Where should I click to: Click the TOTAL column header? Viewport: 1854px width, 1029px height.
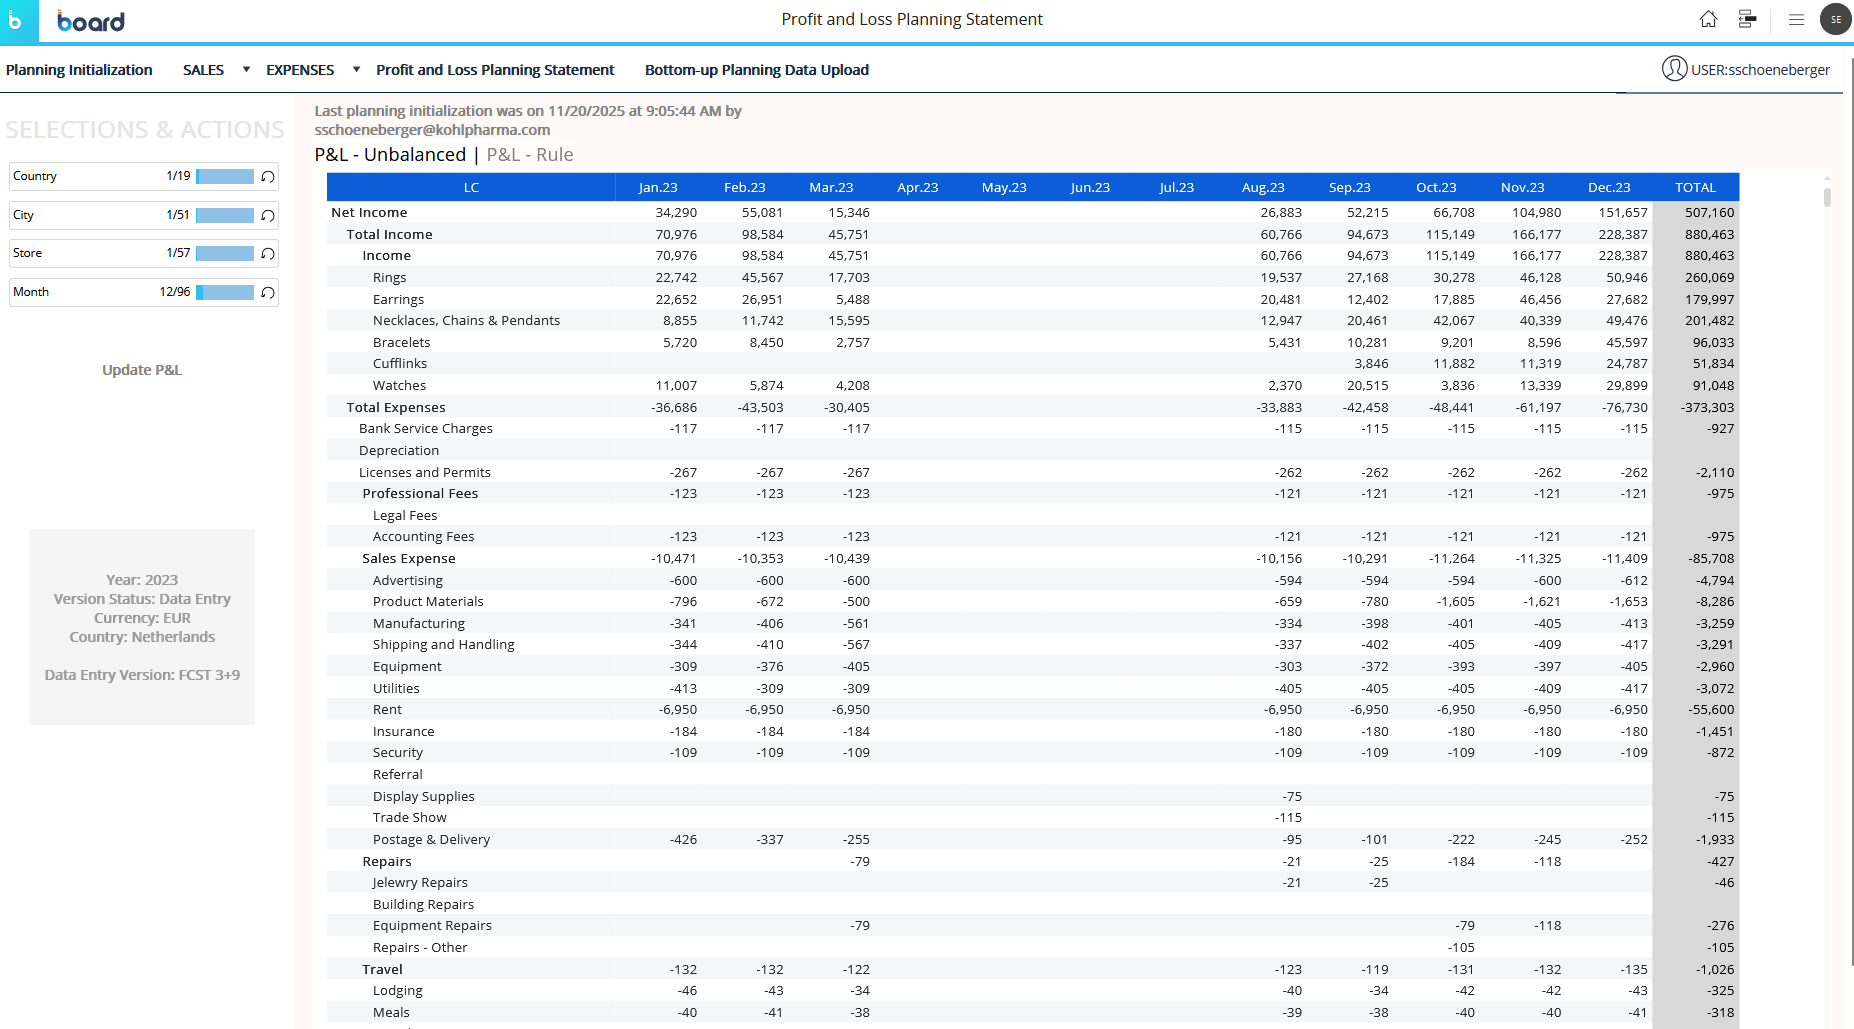click(x=1696, y=187)
